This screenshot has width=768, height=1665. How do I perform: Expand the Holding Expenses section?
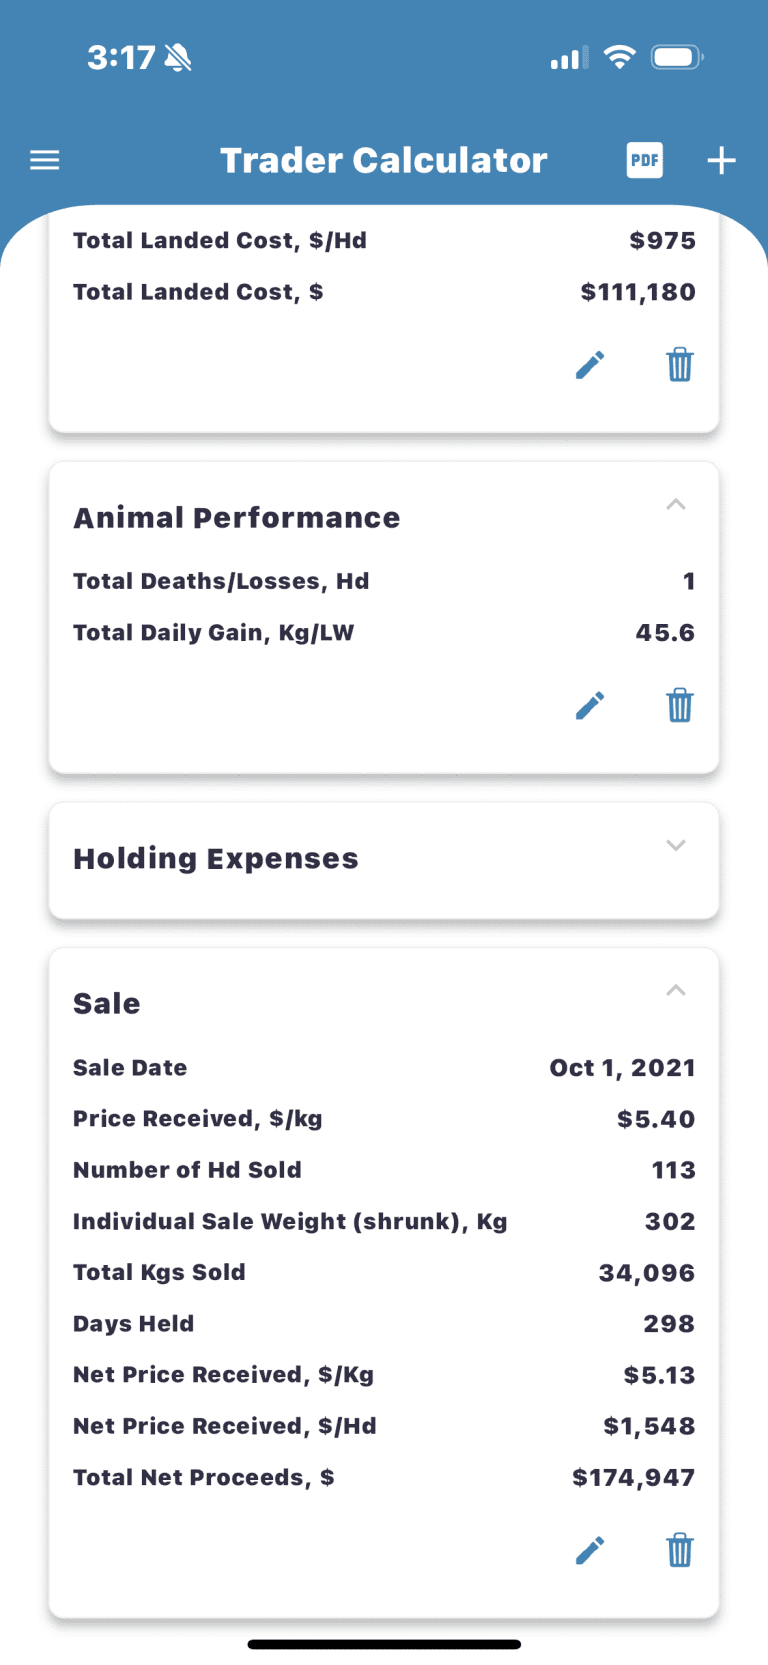tap(676, 845)
